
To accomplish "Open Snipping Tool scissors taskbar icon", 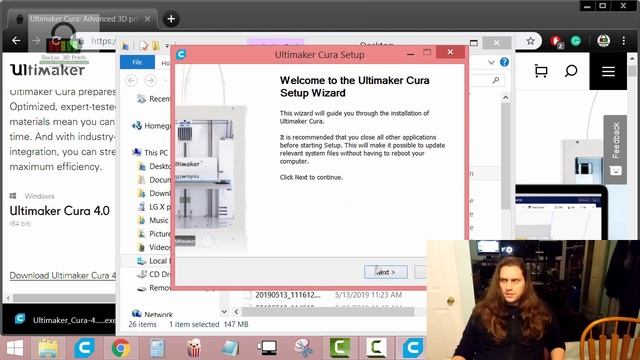I will (304, 349).
